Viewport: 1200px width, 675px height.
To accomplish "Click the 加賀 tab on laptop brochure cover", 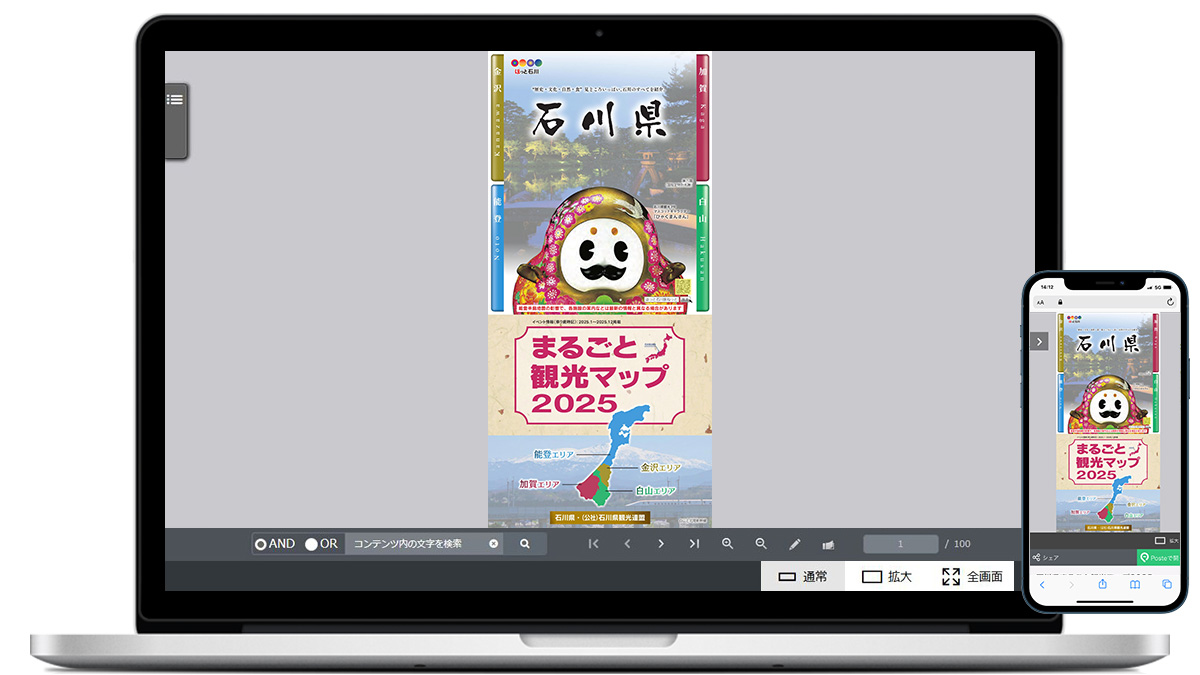I will (703, 118).
